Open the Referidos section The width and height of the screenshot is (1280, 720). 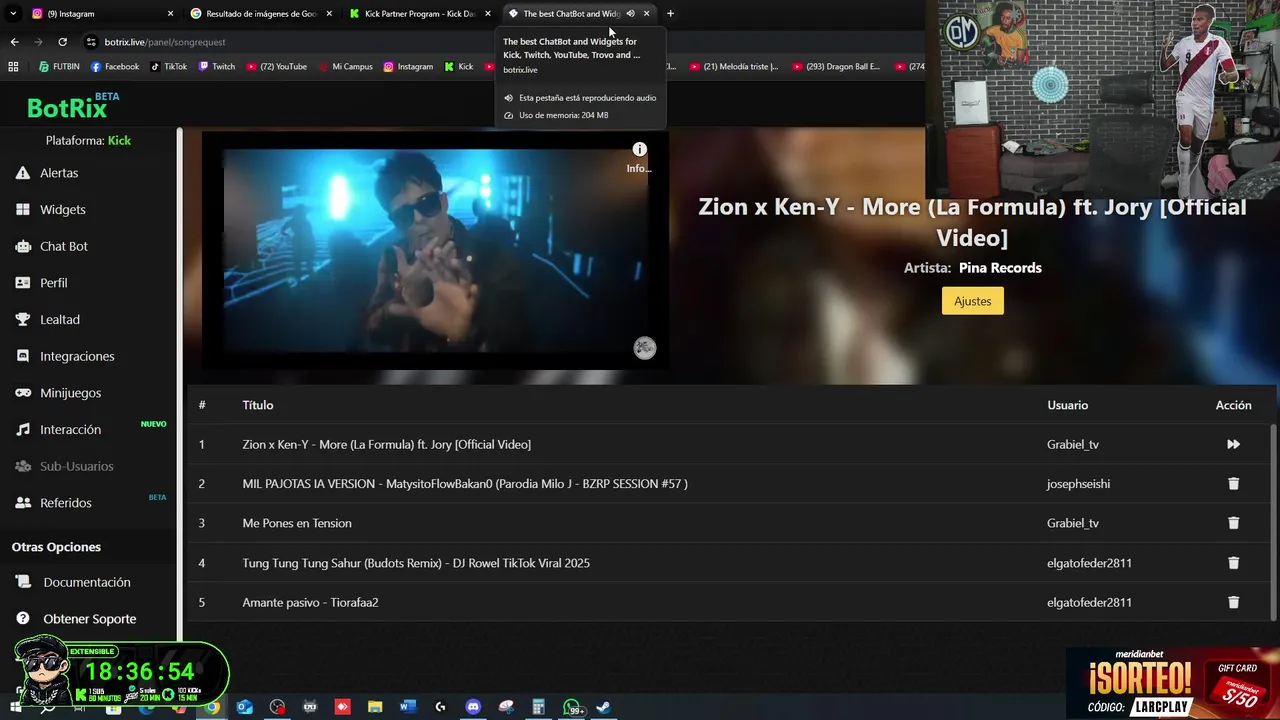tap(53, 503)
